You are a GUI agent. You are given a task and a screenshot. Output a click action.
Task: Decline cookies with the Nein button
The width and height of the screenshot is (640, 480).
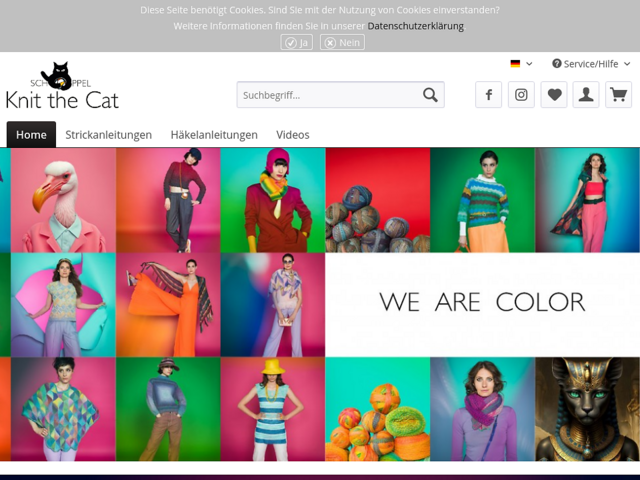tap(342, 42)
